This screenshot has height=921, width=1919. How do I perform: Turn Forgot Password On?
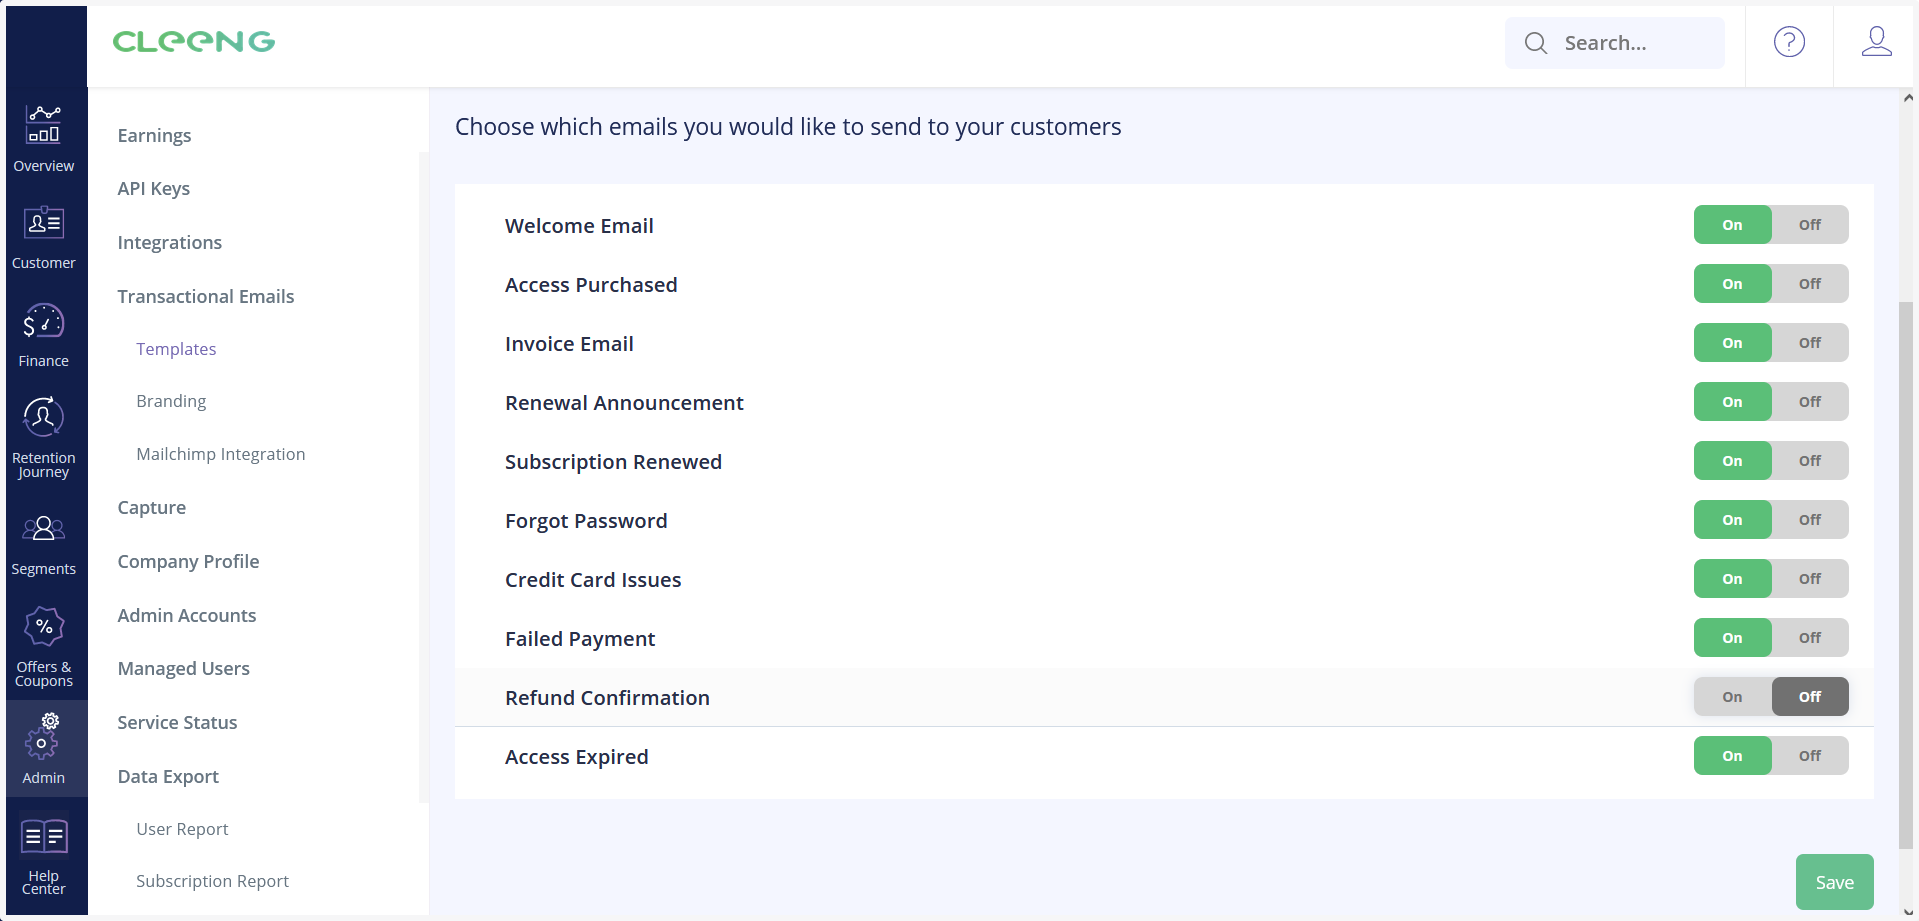1732,520
